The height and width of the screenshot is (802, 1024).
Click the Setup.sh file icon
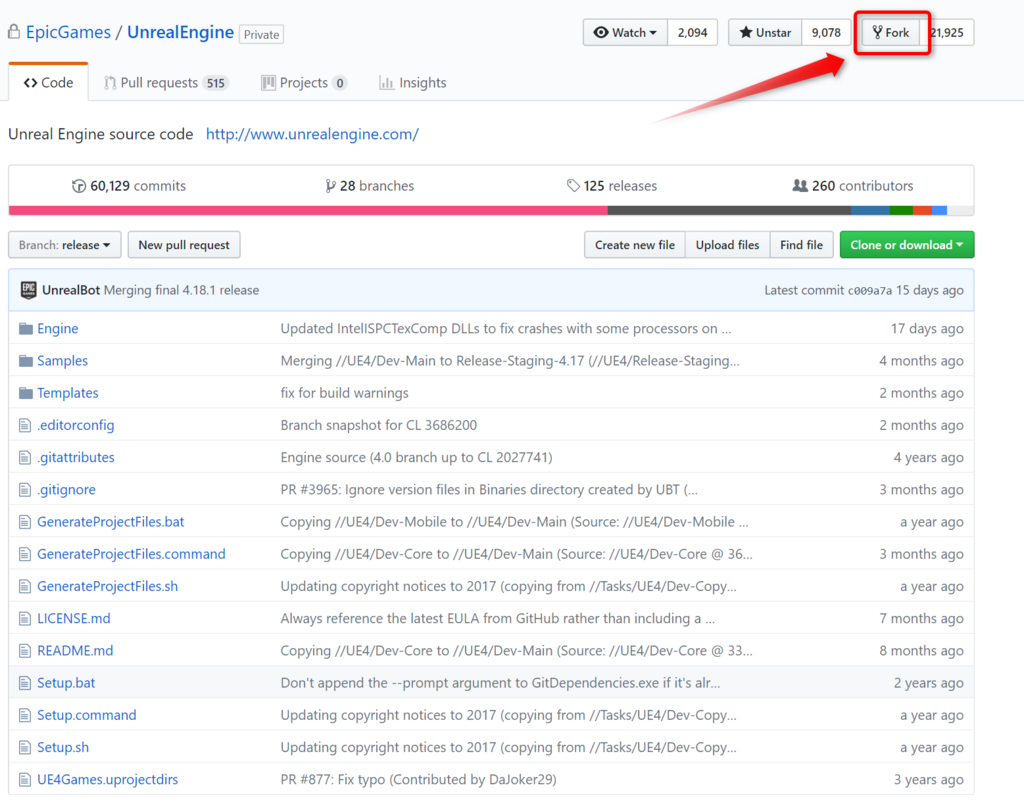(25, 747)
